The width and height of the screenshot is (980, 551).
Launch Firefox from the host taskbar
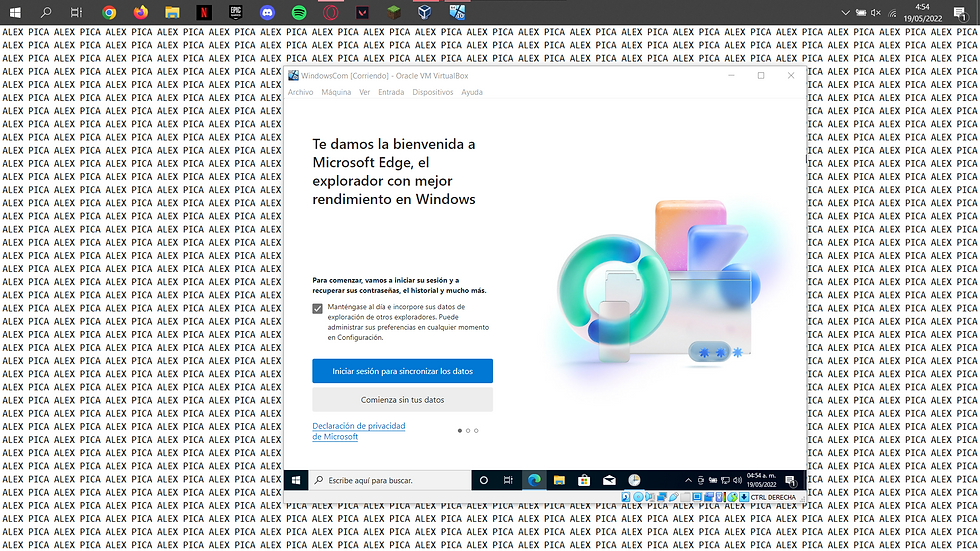tap(141, 12)
